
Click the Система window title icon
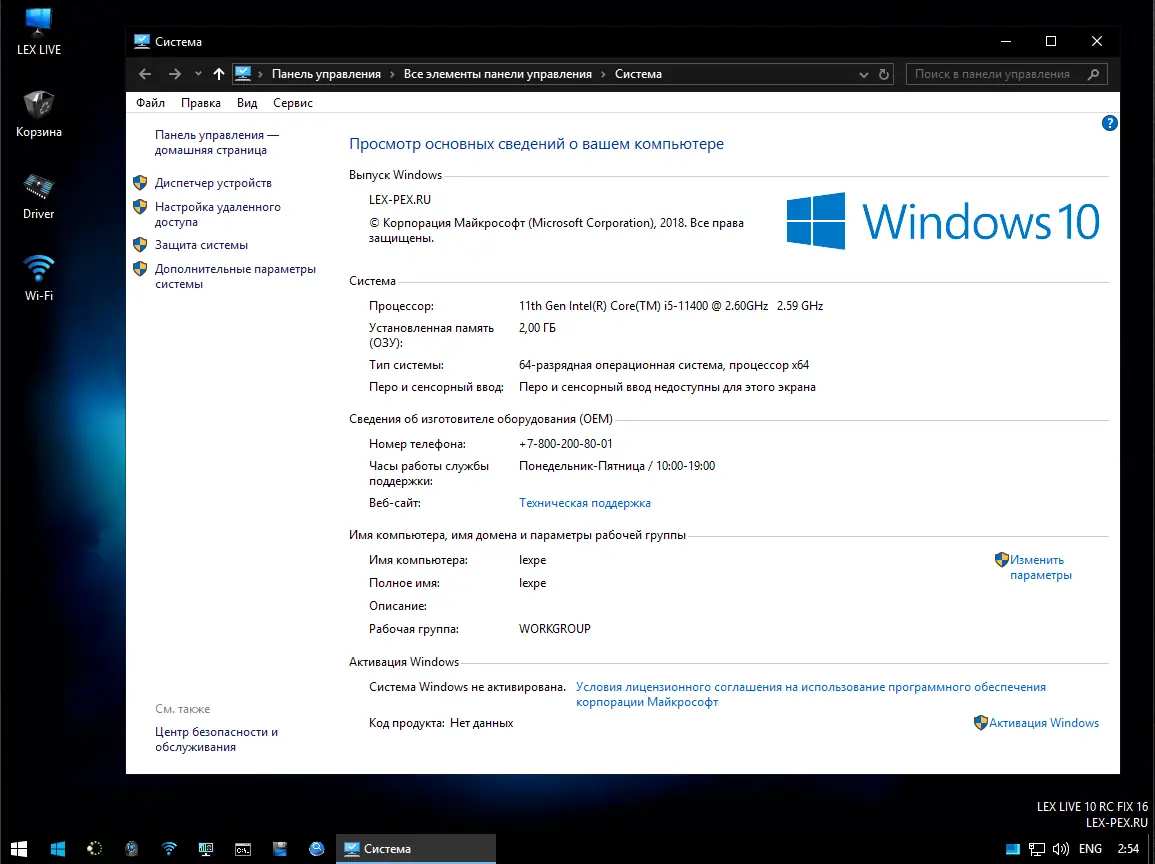tap(141, 41)
